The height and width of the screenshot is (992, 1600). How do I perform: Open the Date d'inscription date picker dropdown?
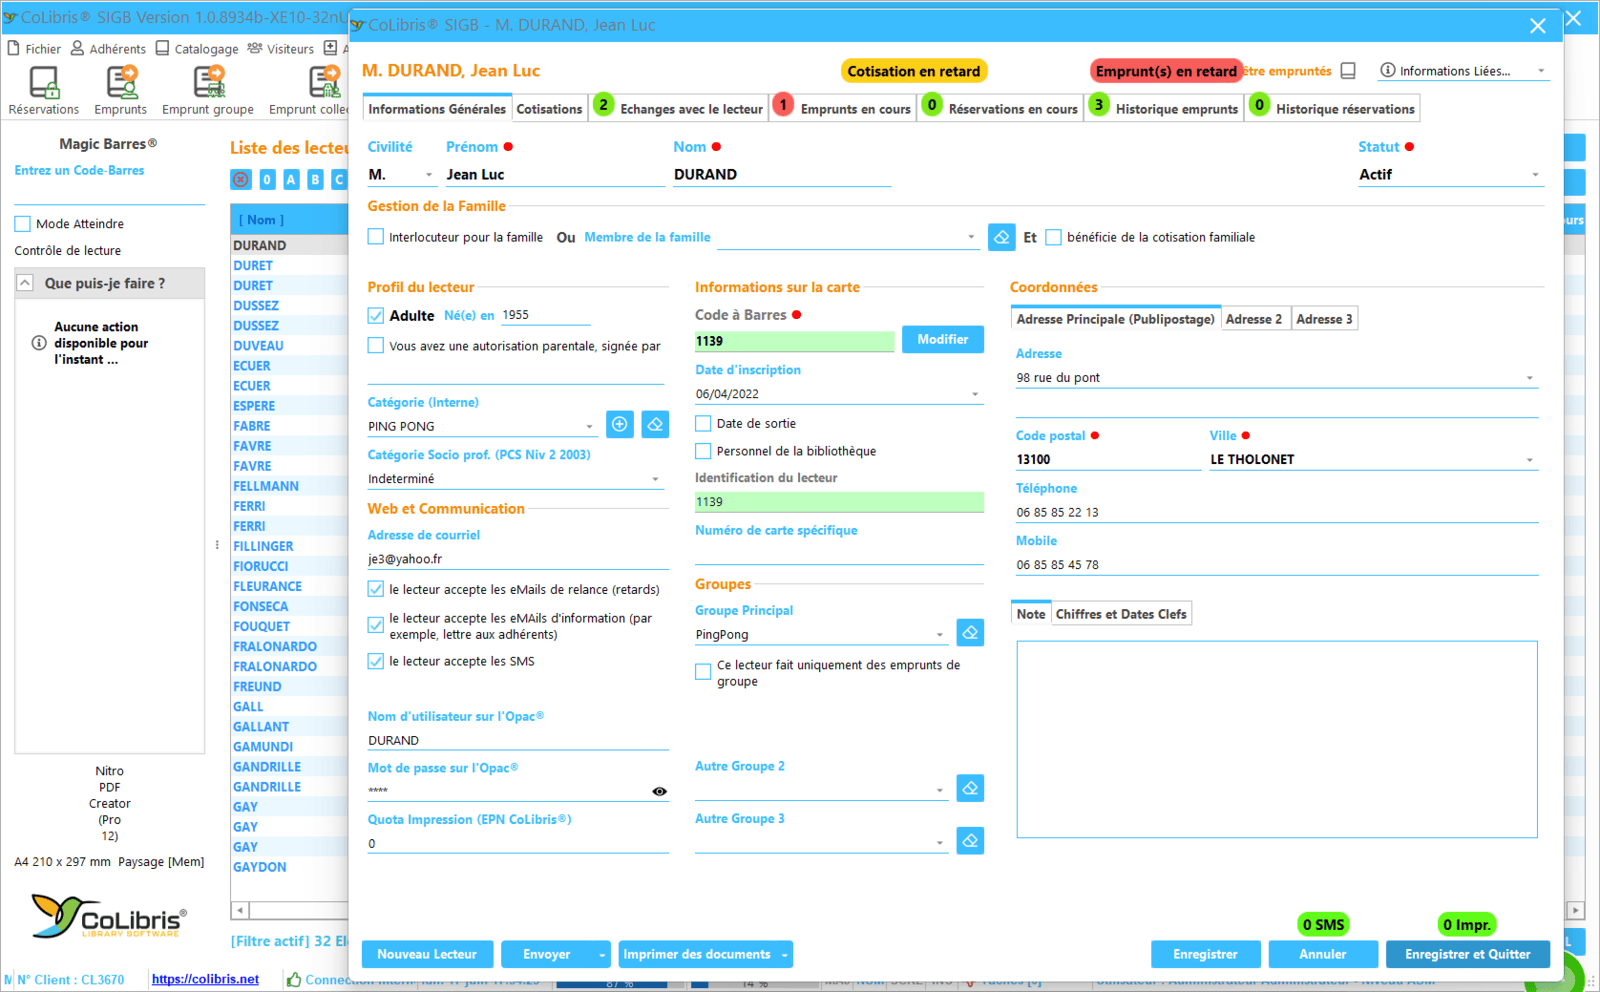(975, 394)
